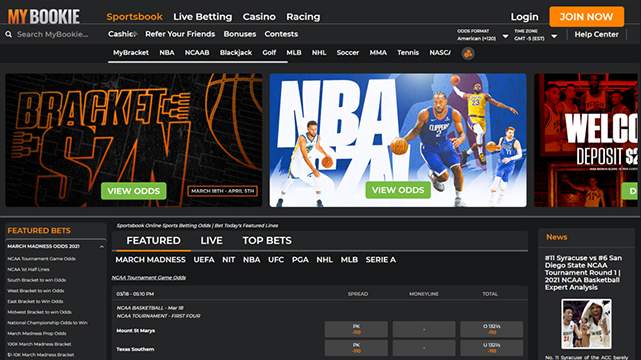The image size is (641, 360).
Task: Open NCAA 1st Half Lines
Action: click(28, 269)
